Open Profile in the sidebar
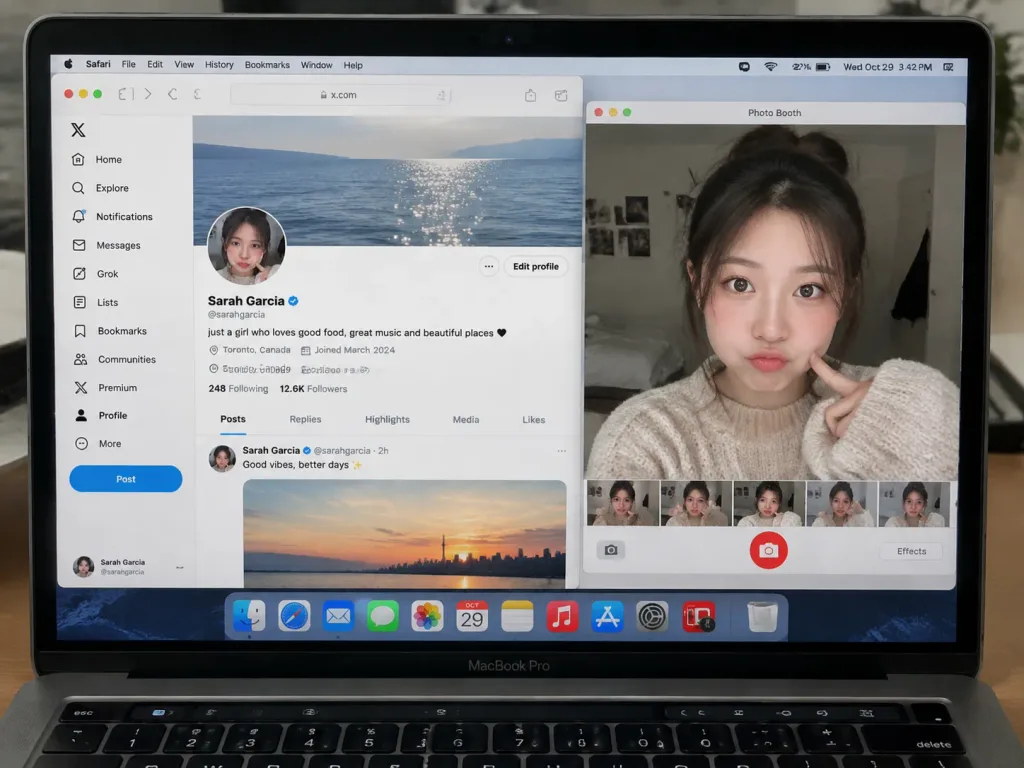This screenshot has height=768, width=1024. [x=100, y=415]
